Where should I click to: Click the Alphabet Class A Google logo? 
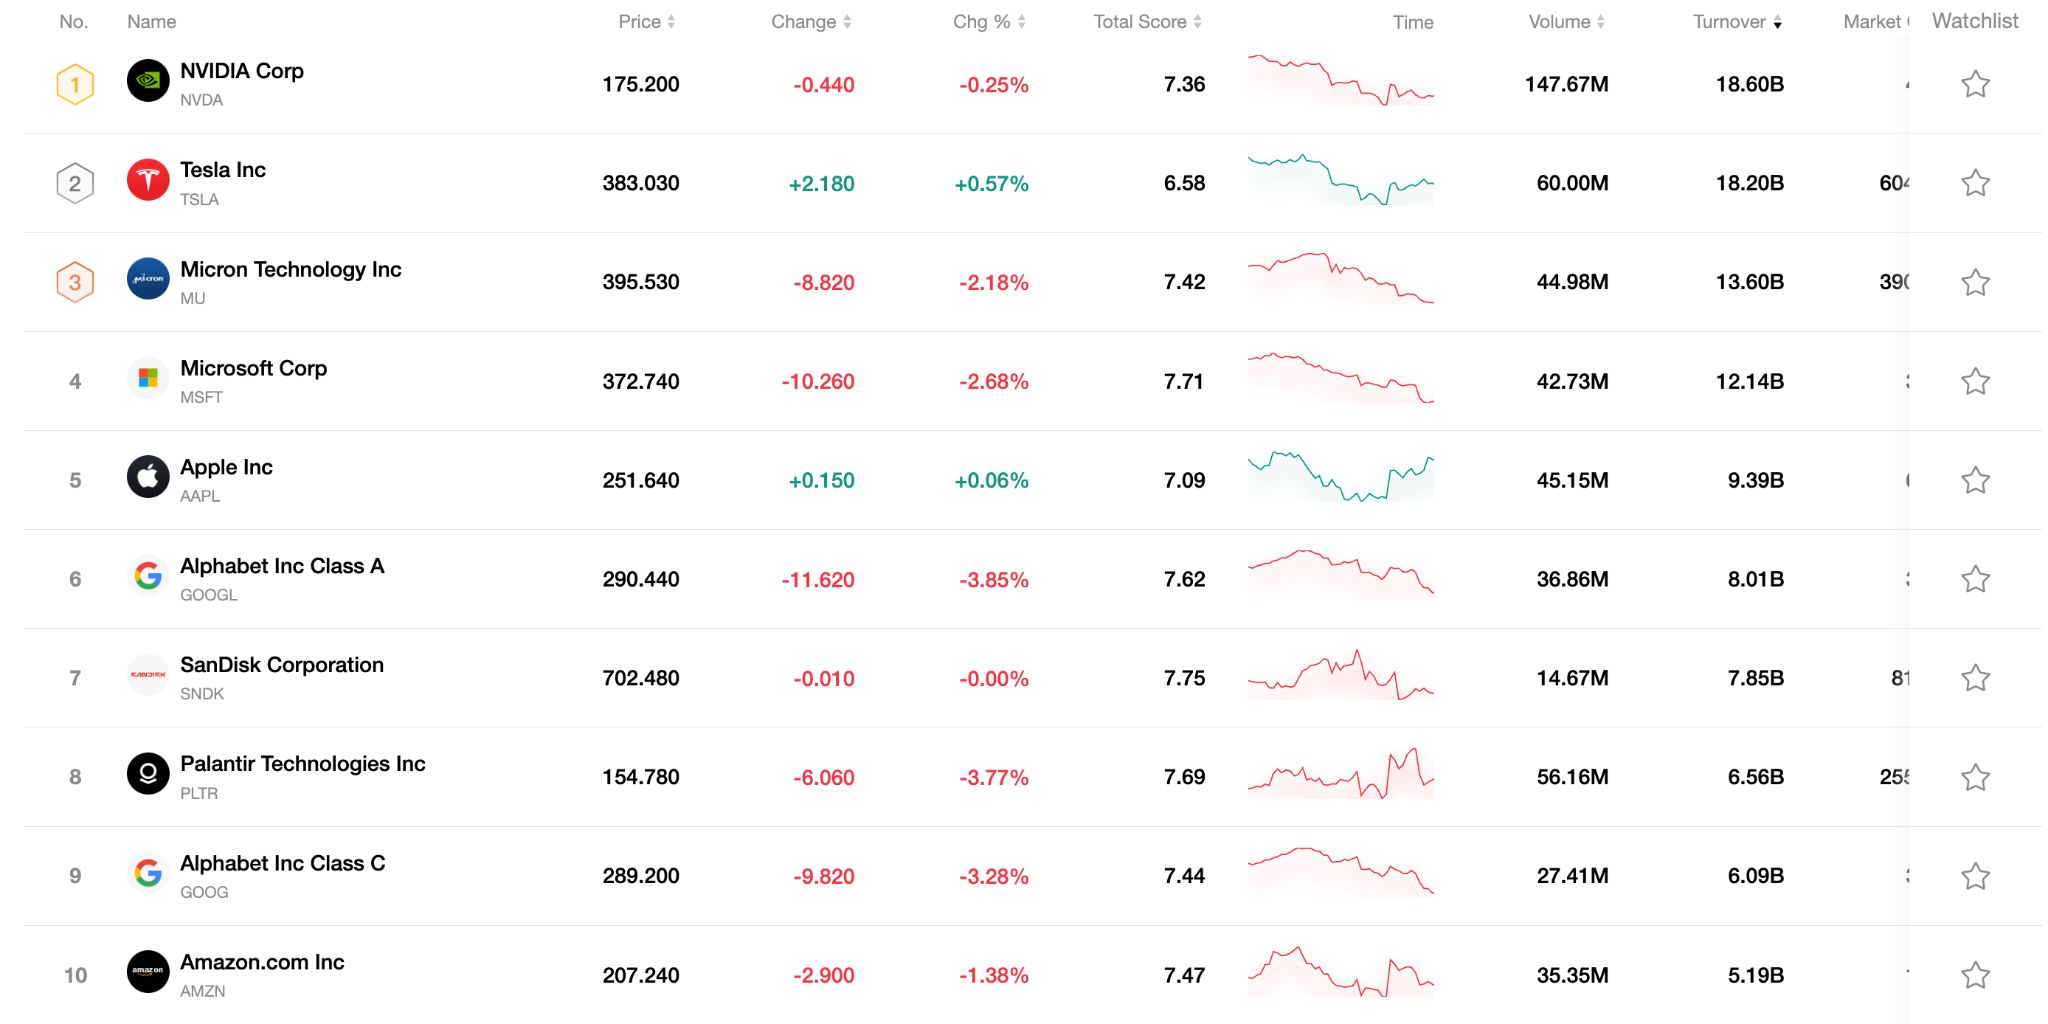coord(148,578)
